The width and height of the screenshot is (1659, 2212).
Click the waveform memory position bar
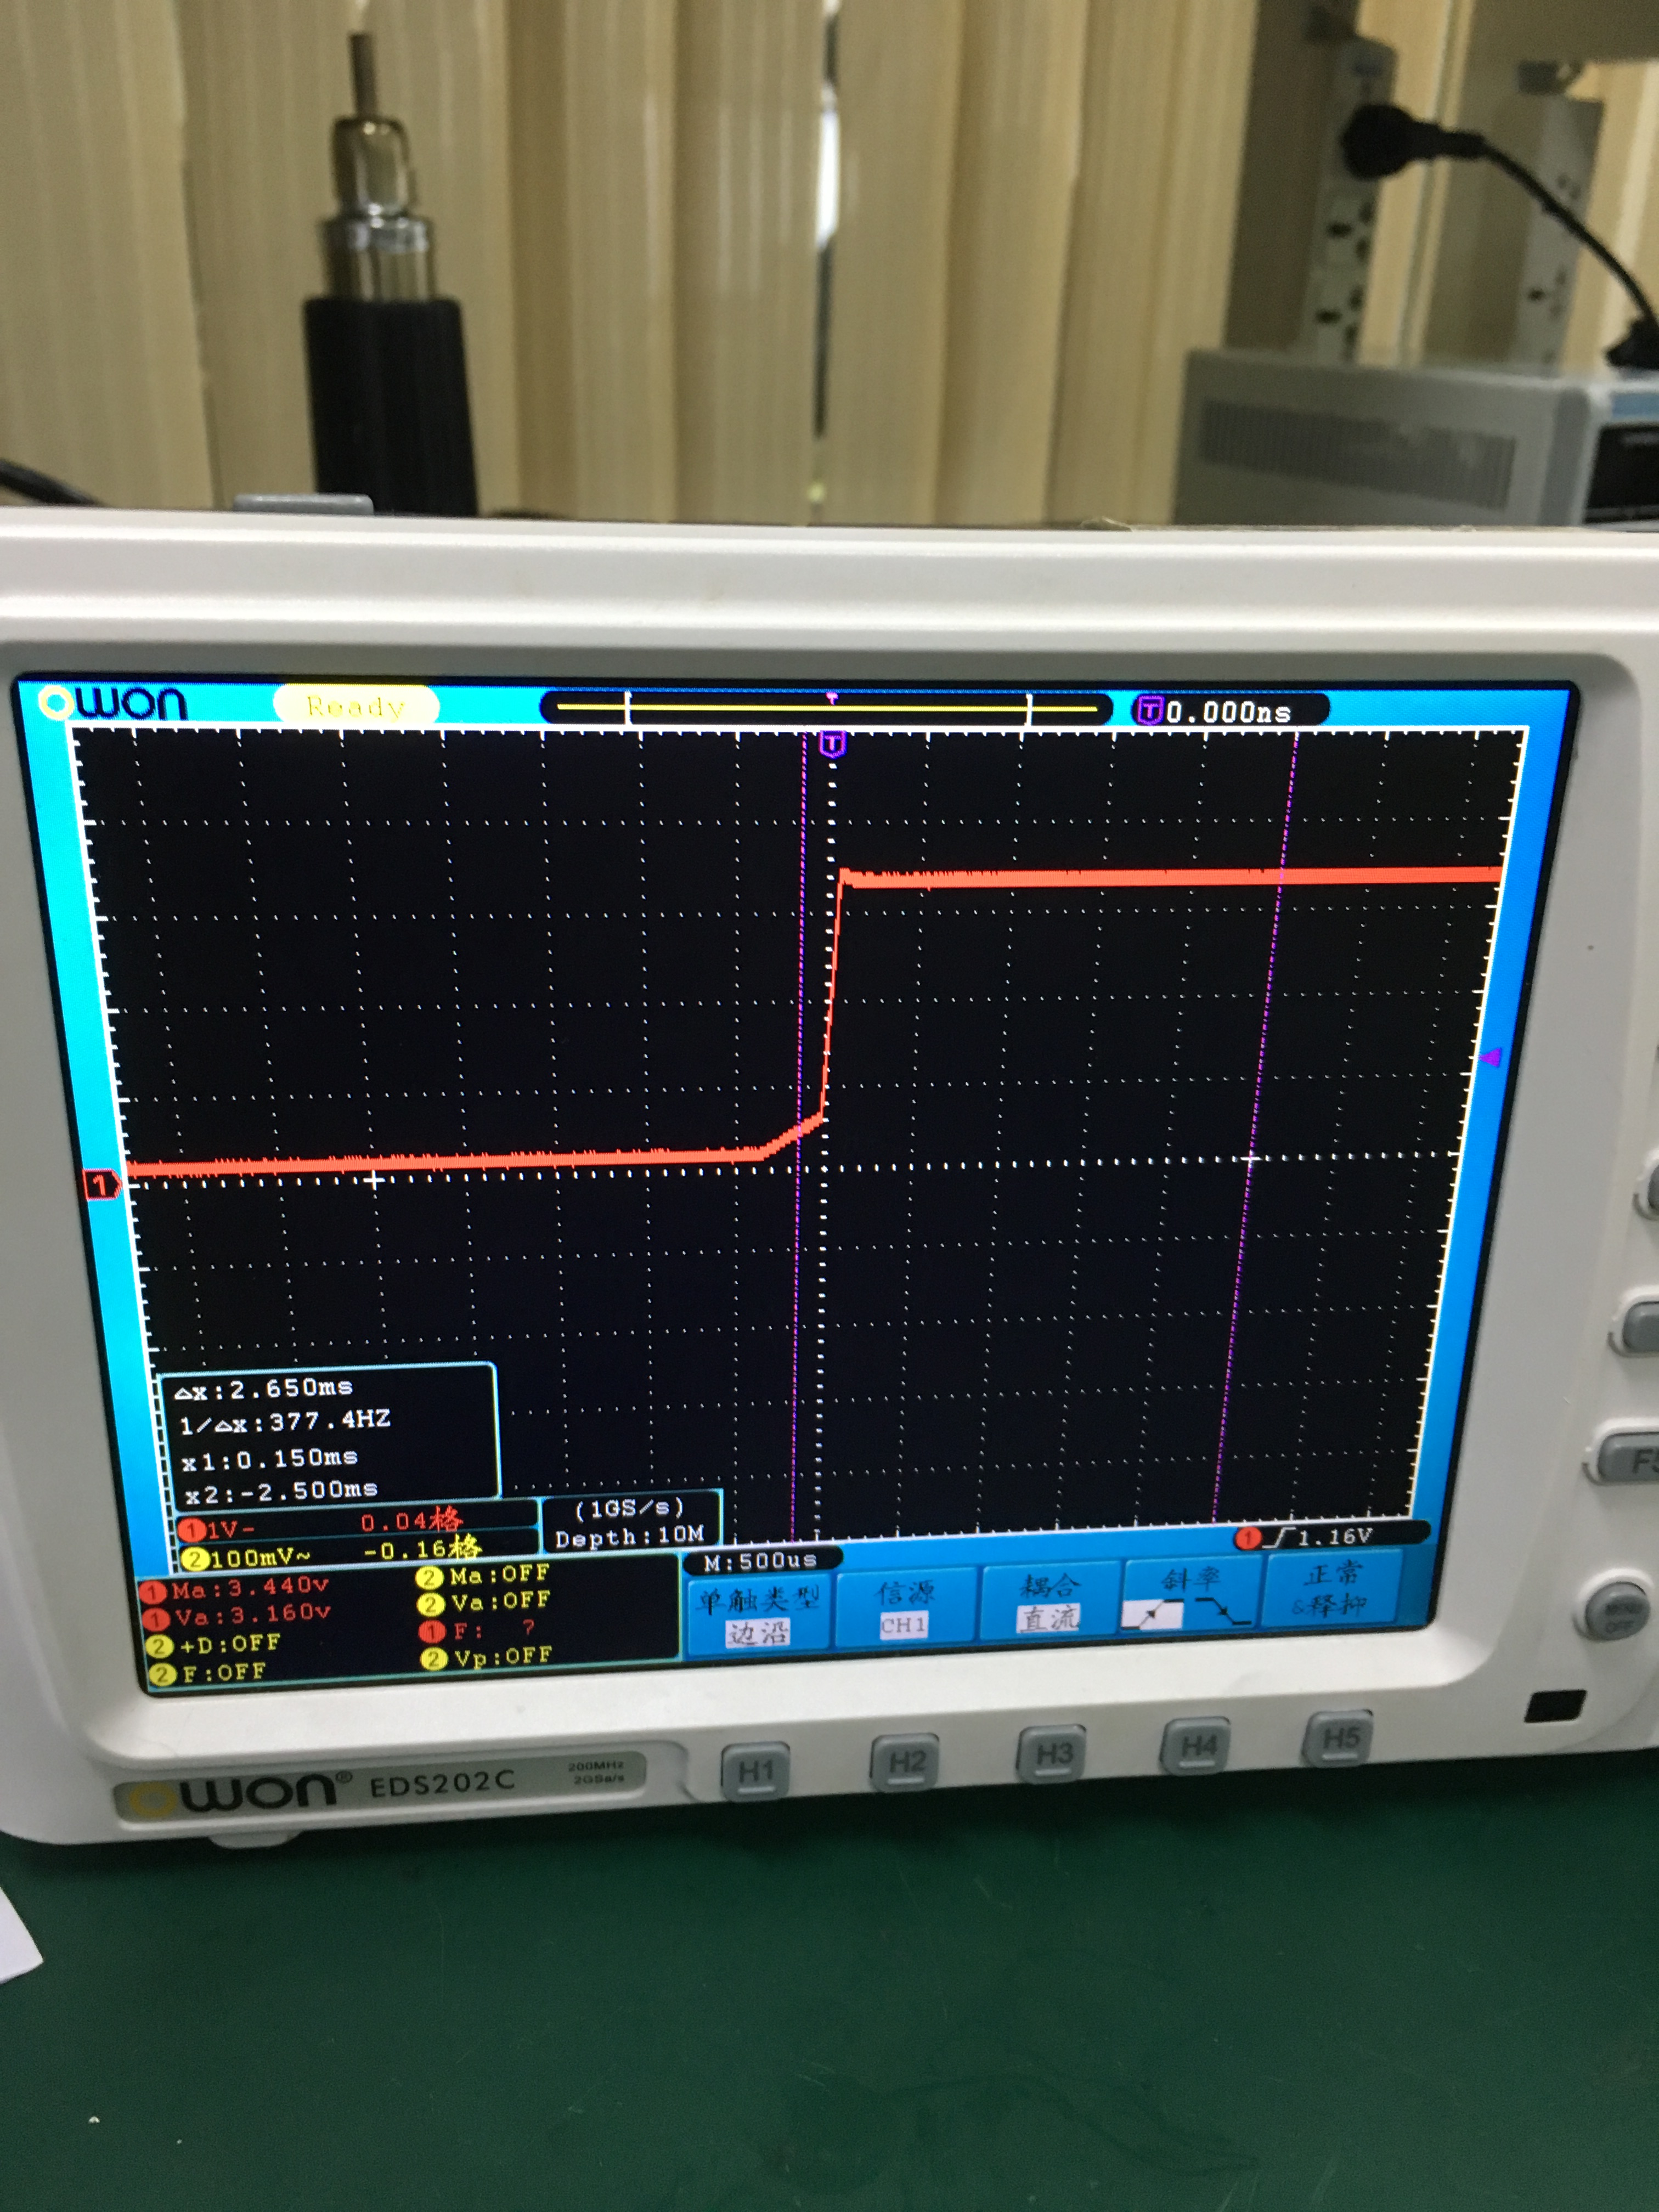[826, 709]
